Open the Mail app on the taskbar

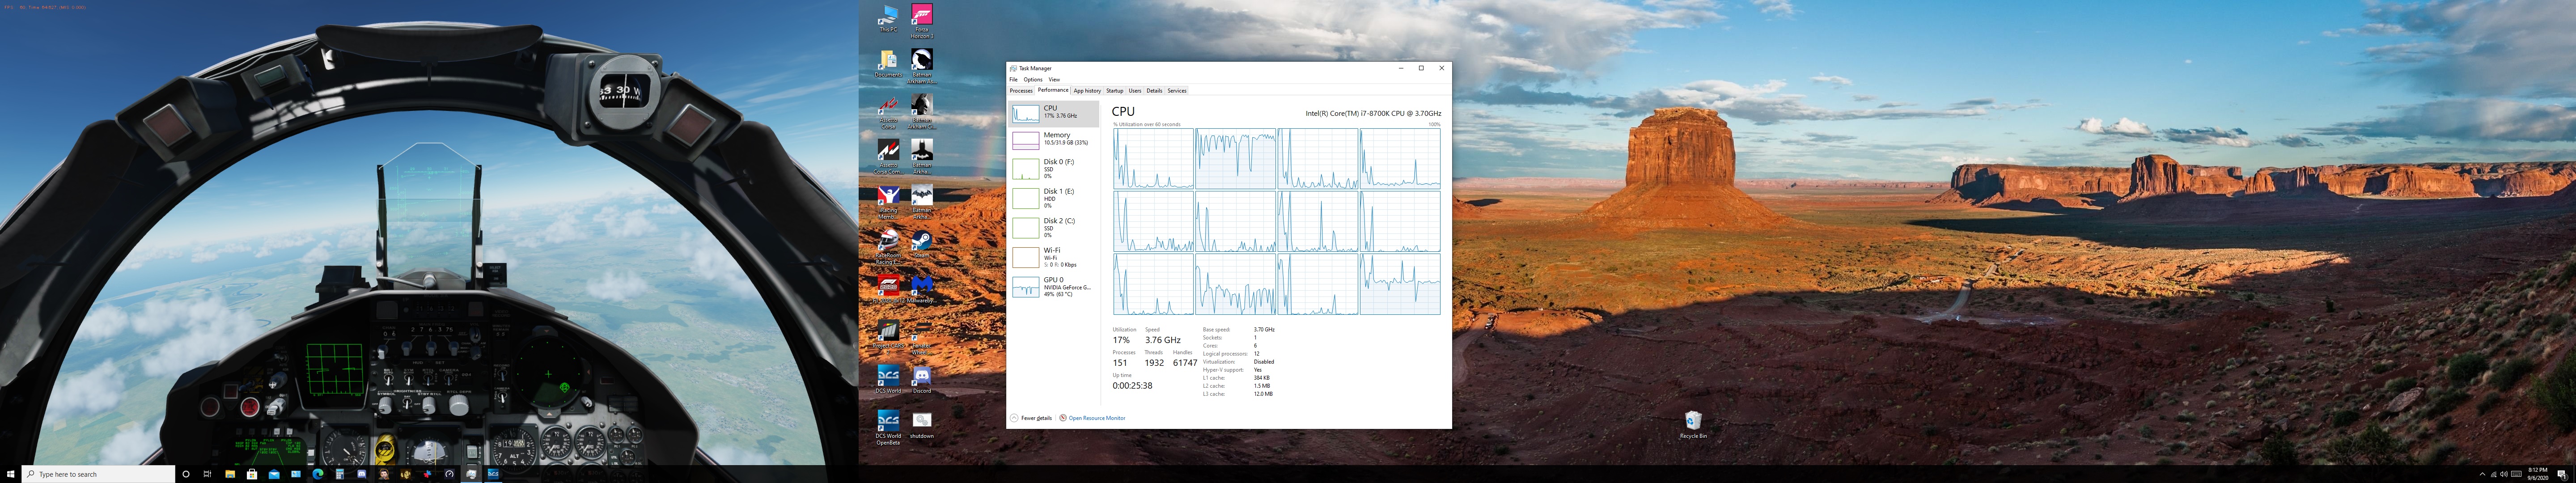pos(274,474)
